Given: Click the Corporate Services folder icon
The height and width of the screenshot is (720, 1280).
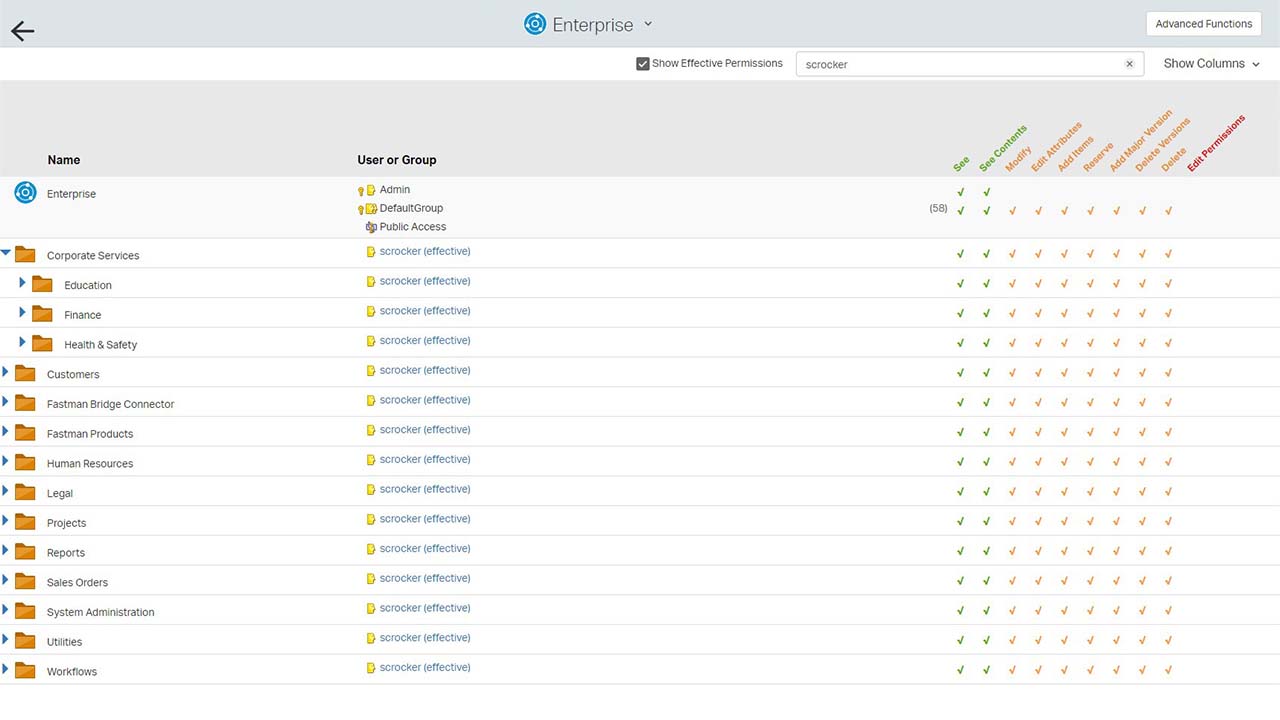Looking at the screenshot, I should coord(25,254).
